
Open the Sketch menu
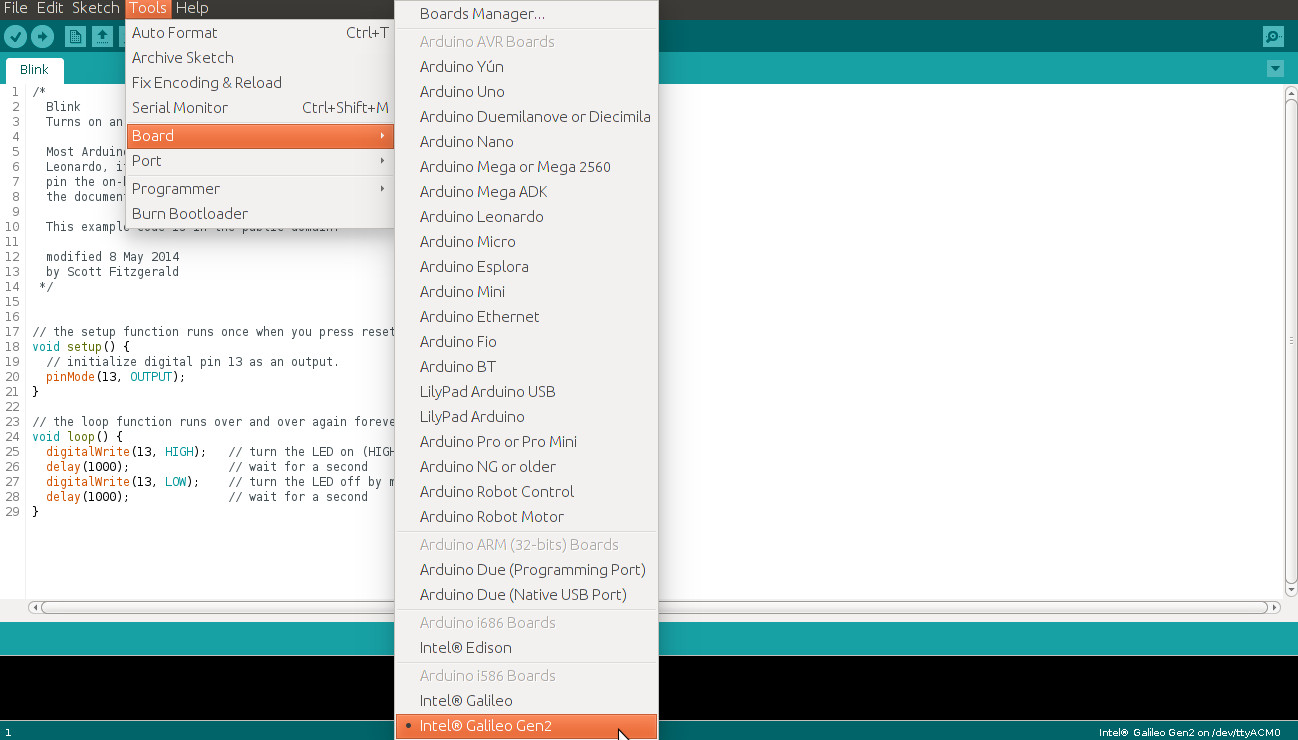[95, 8]
